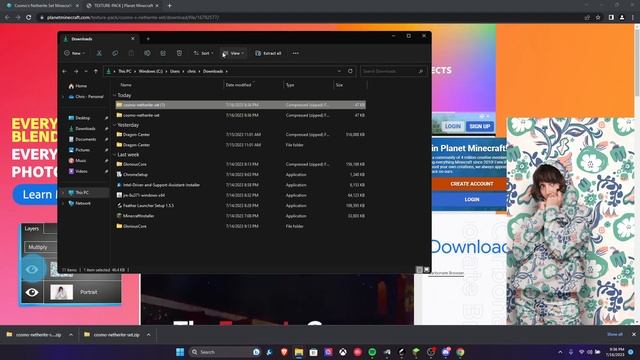
Task: Go up one folder level in Explorer
Action: click(x=96, y=71)
